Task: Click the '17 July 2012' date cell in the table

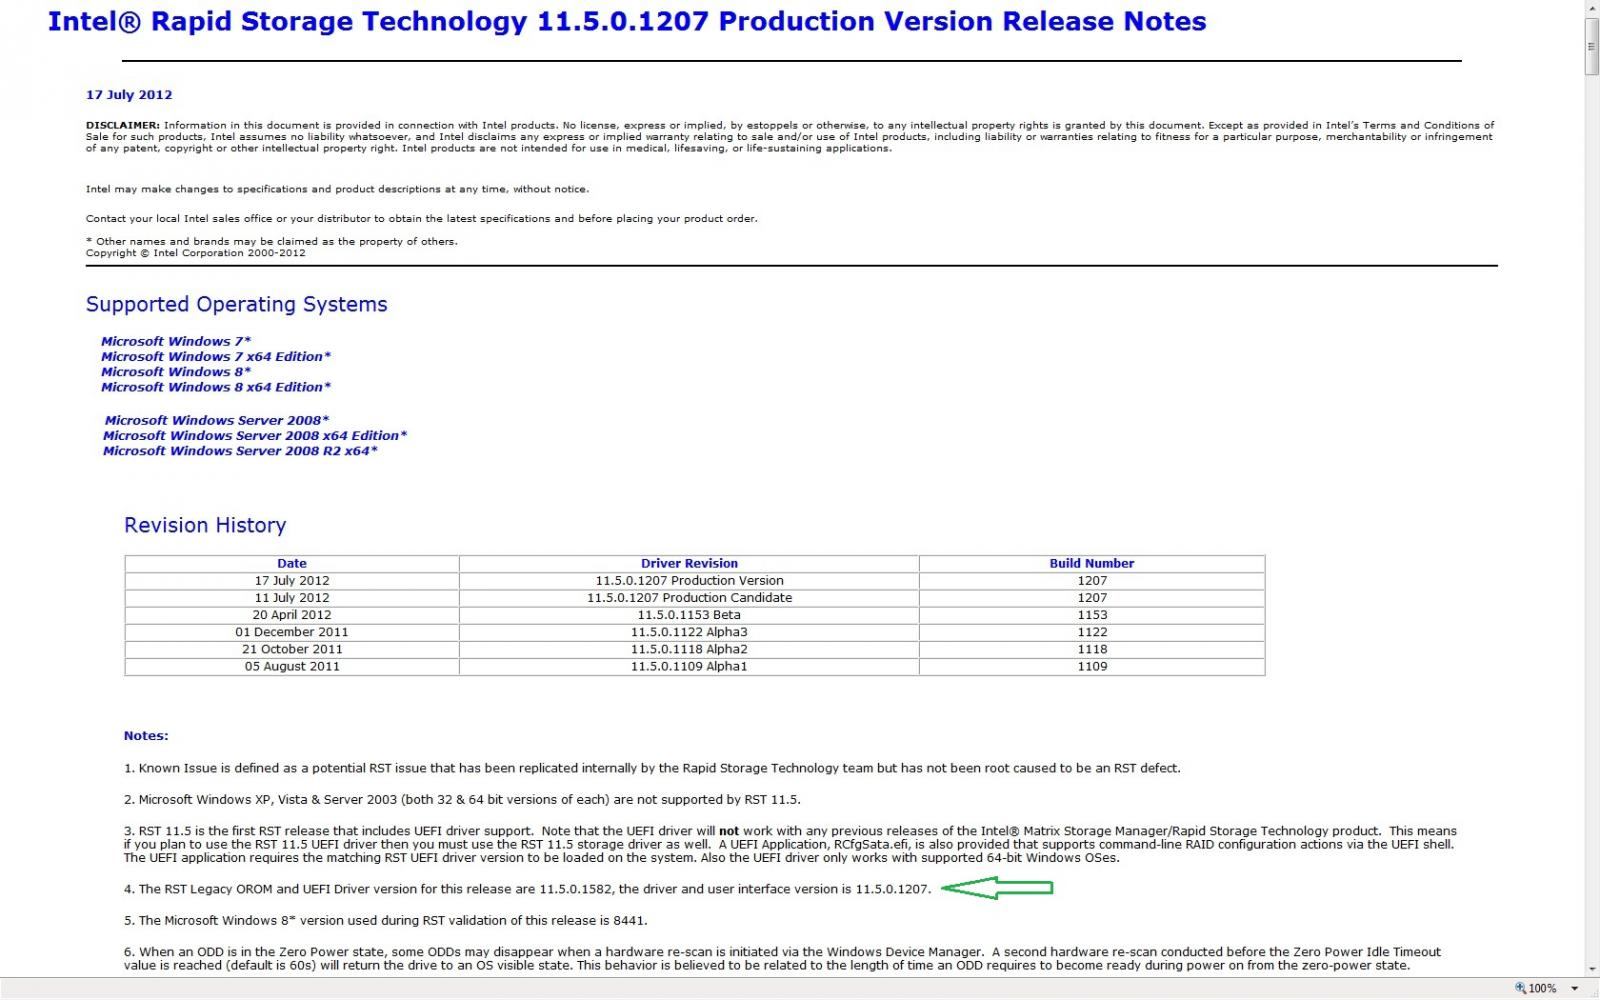Action: point(292,581)
